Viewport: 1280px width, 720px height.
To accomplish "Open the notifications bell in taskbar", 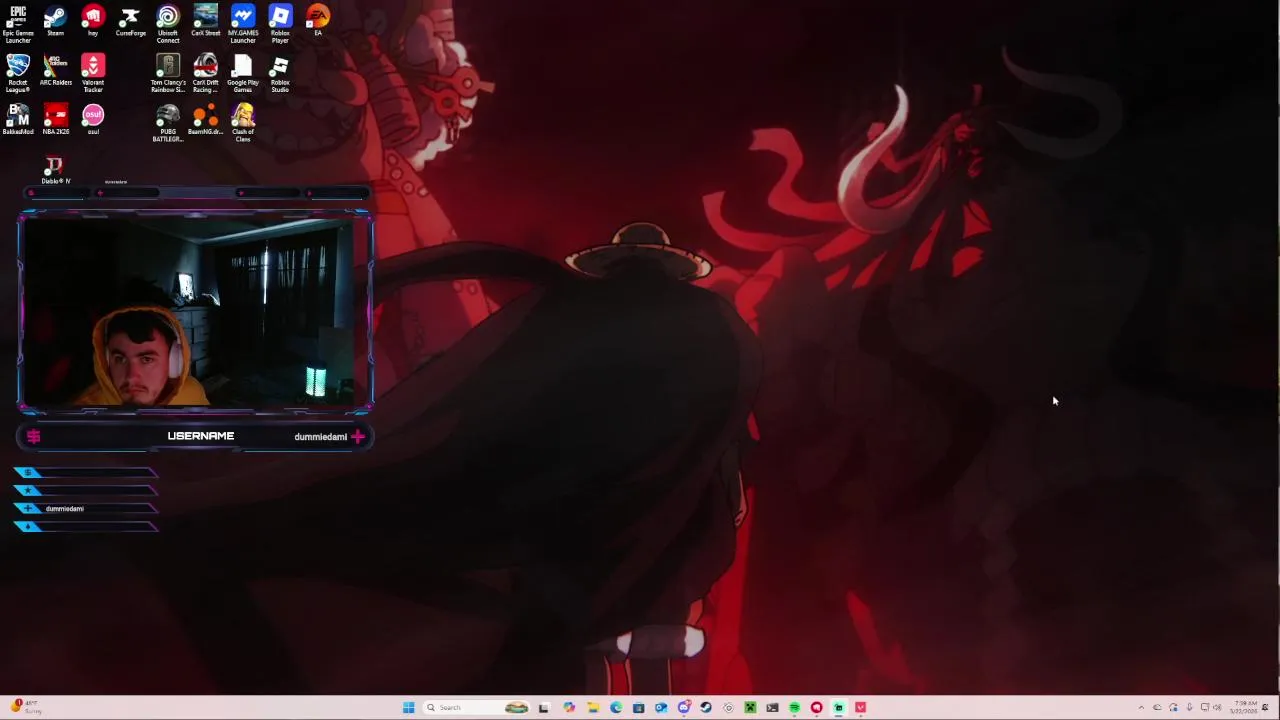I will pos(1265,707).
